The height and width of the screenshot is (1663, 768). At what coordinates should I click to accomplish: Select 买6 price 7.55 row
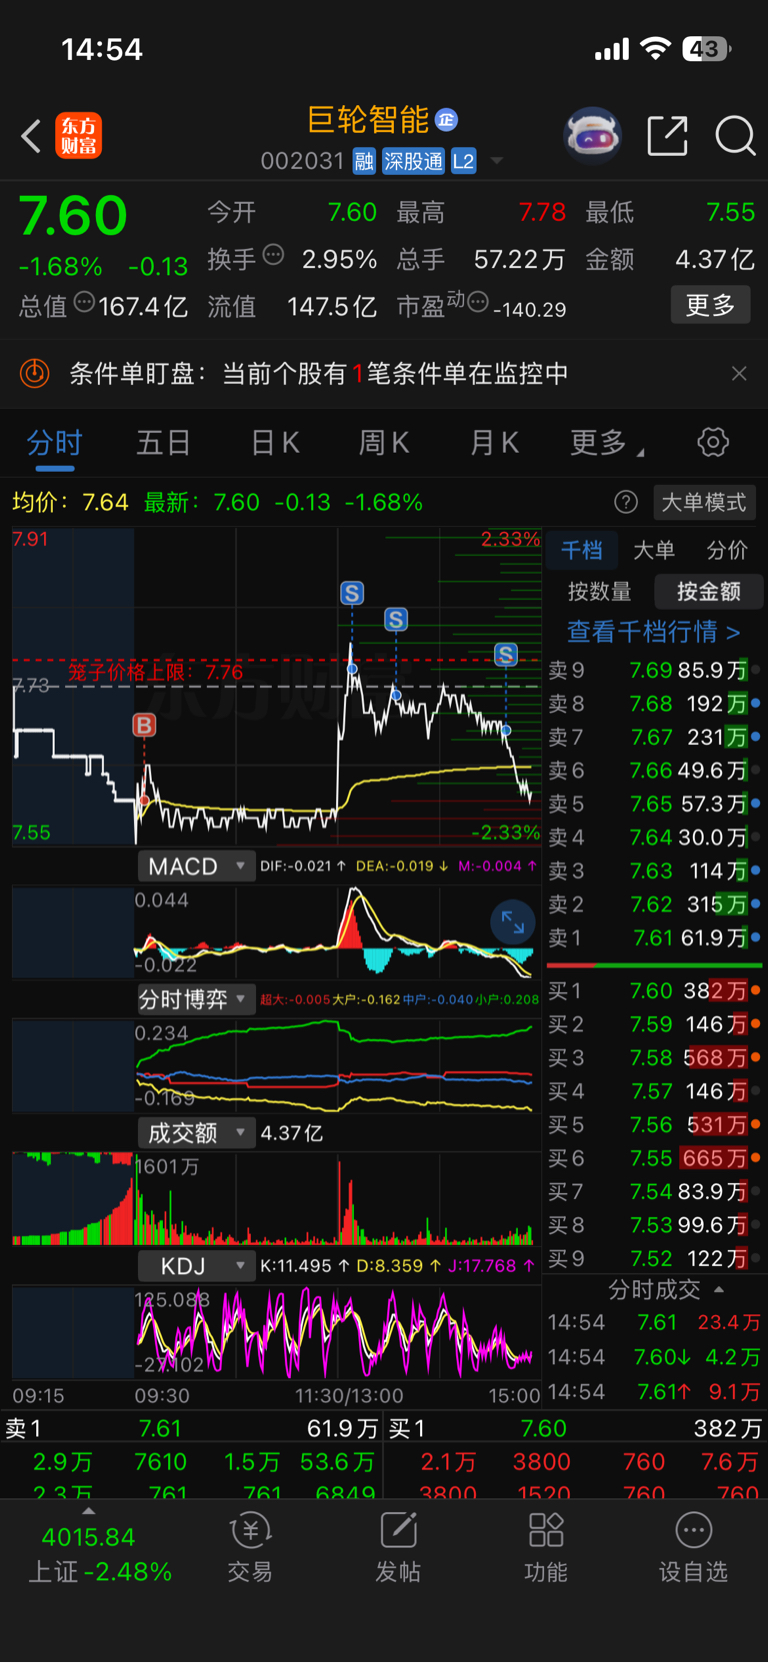[654, 1158]
